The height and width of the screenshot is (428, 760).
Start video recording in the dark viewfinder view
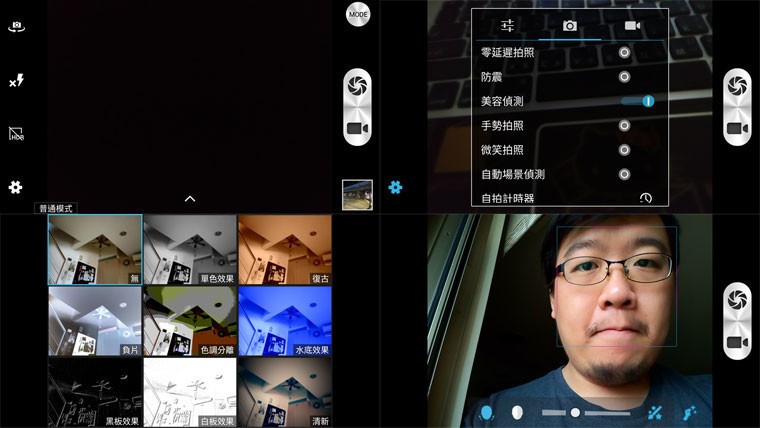[x=357, y=128]
